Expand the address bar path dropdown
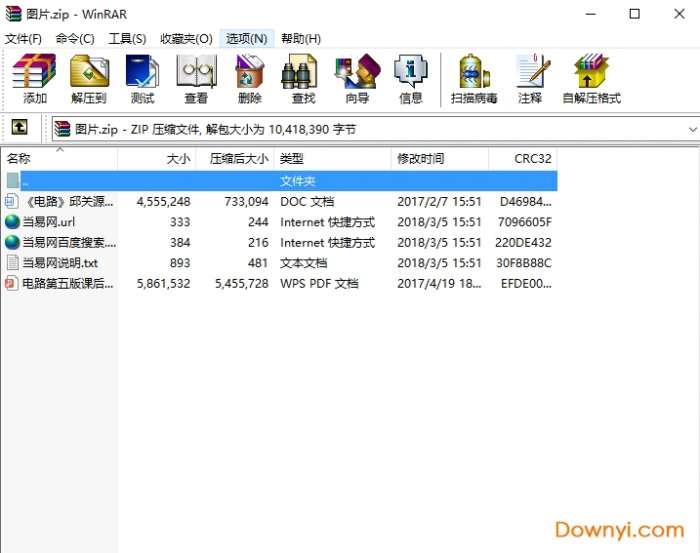Screen dimensions: 700x553 tap(692, 129)
